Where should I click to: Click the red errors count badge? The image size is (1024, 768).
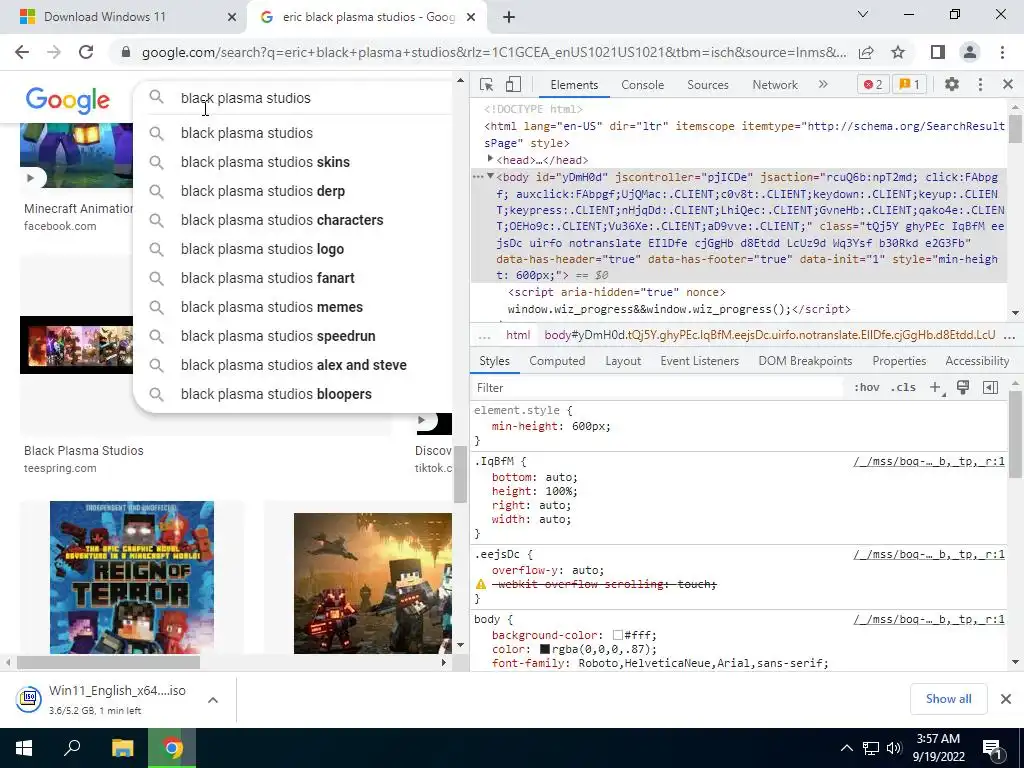tap(872, 84)
